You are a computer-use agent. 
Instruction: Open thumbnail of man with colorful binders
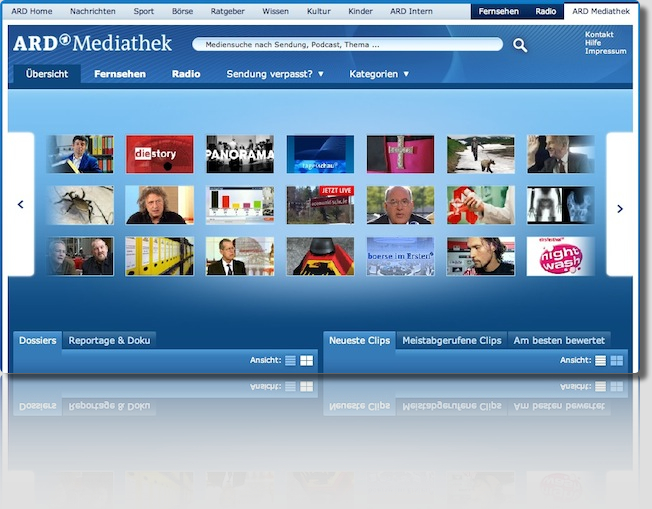pyautogui.click(x=80, y=154)
